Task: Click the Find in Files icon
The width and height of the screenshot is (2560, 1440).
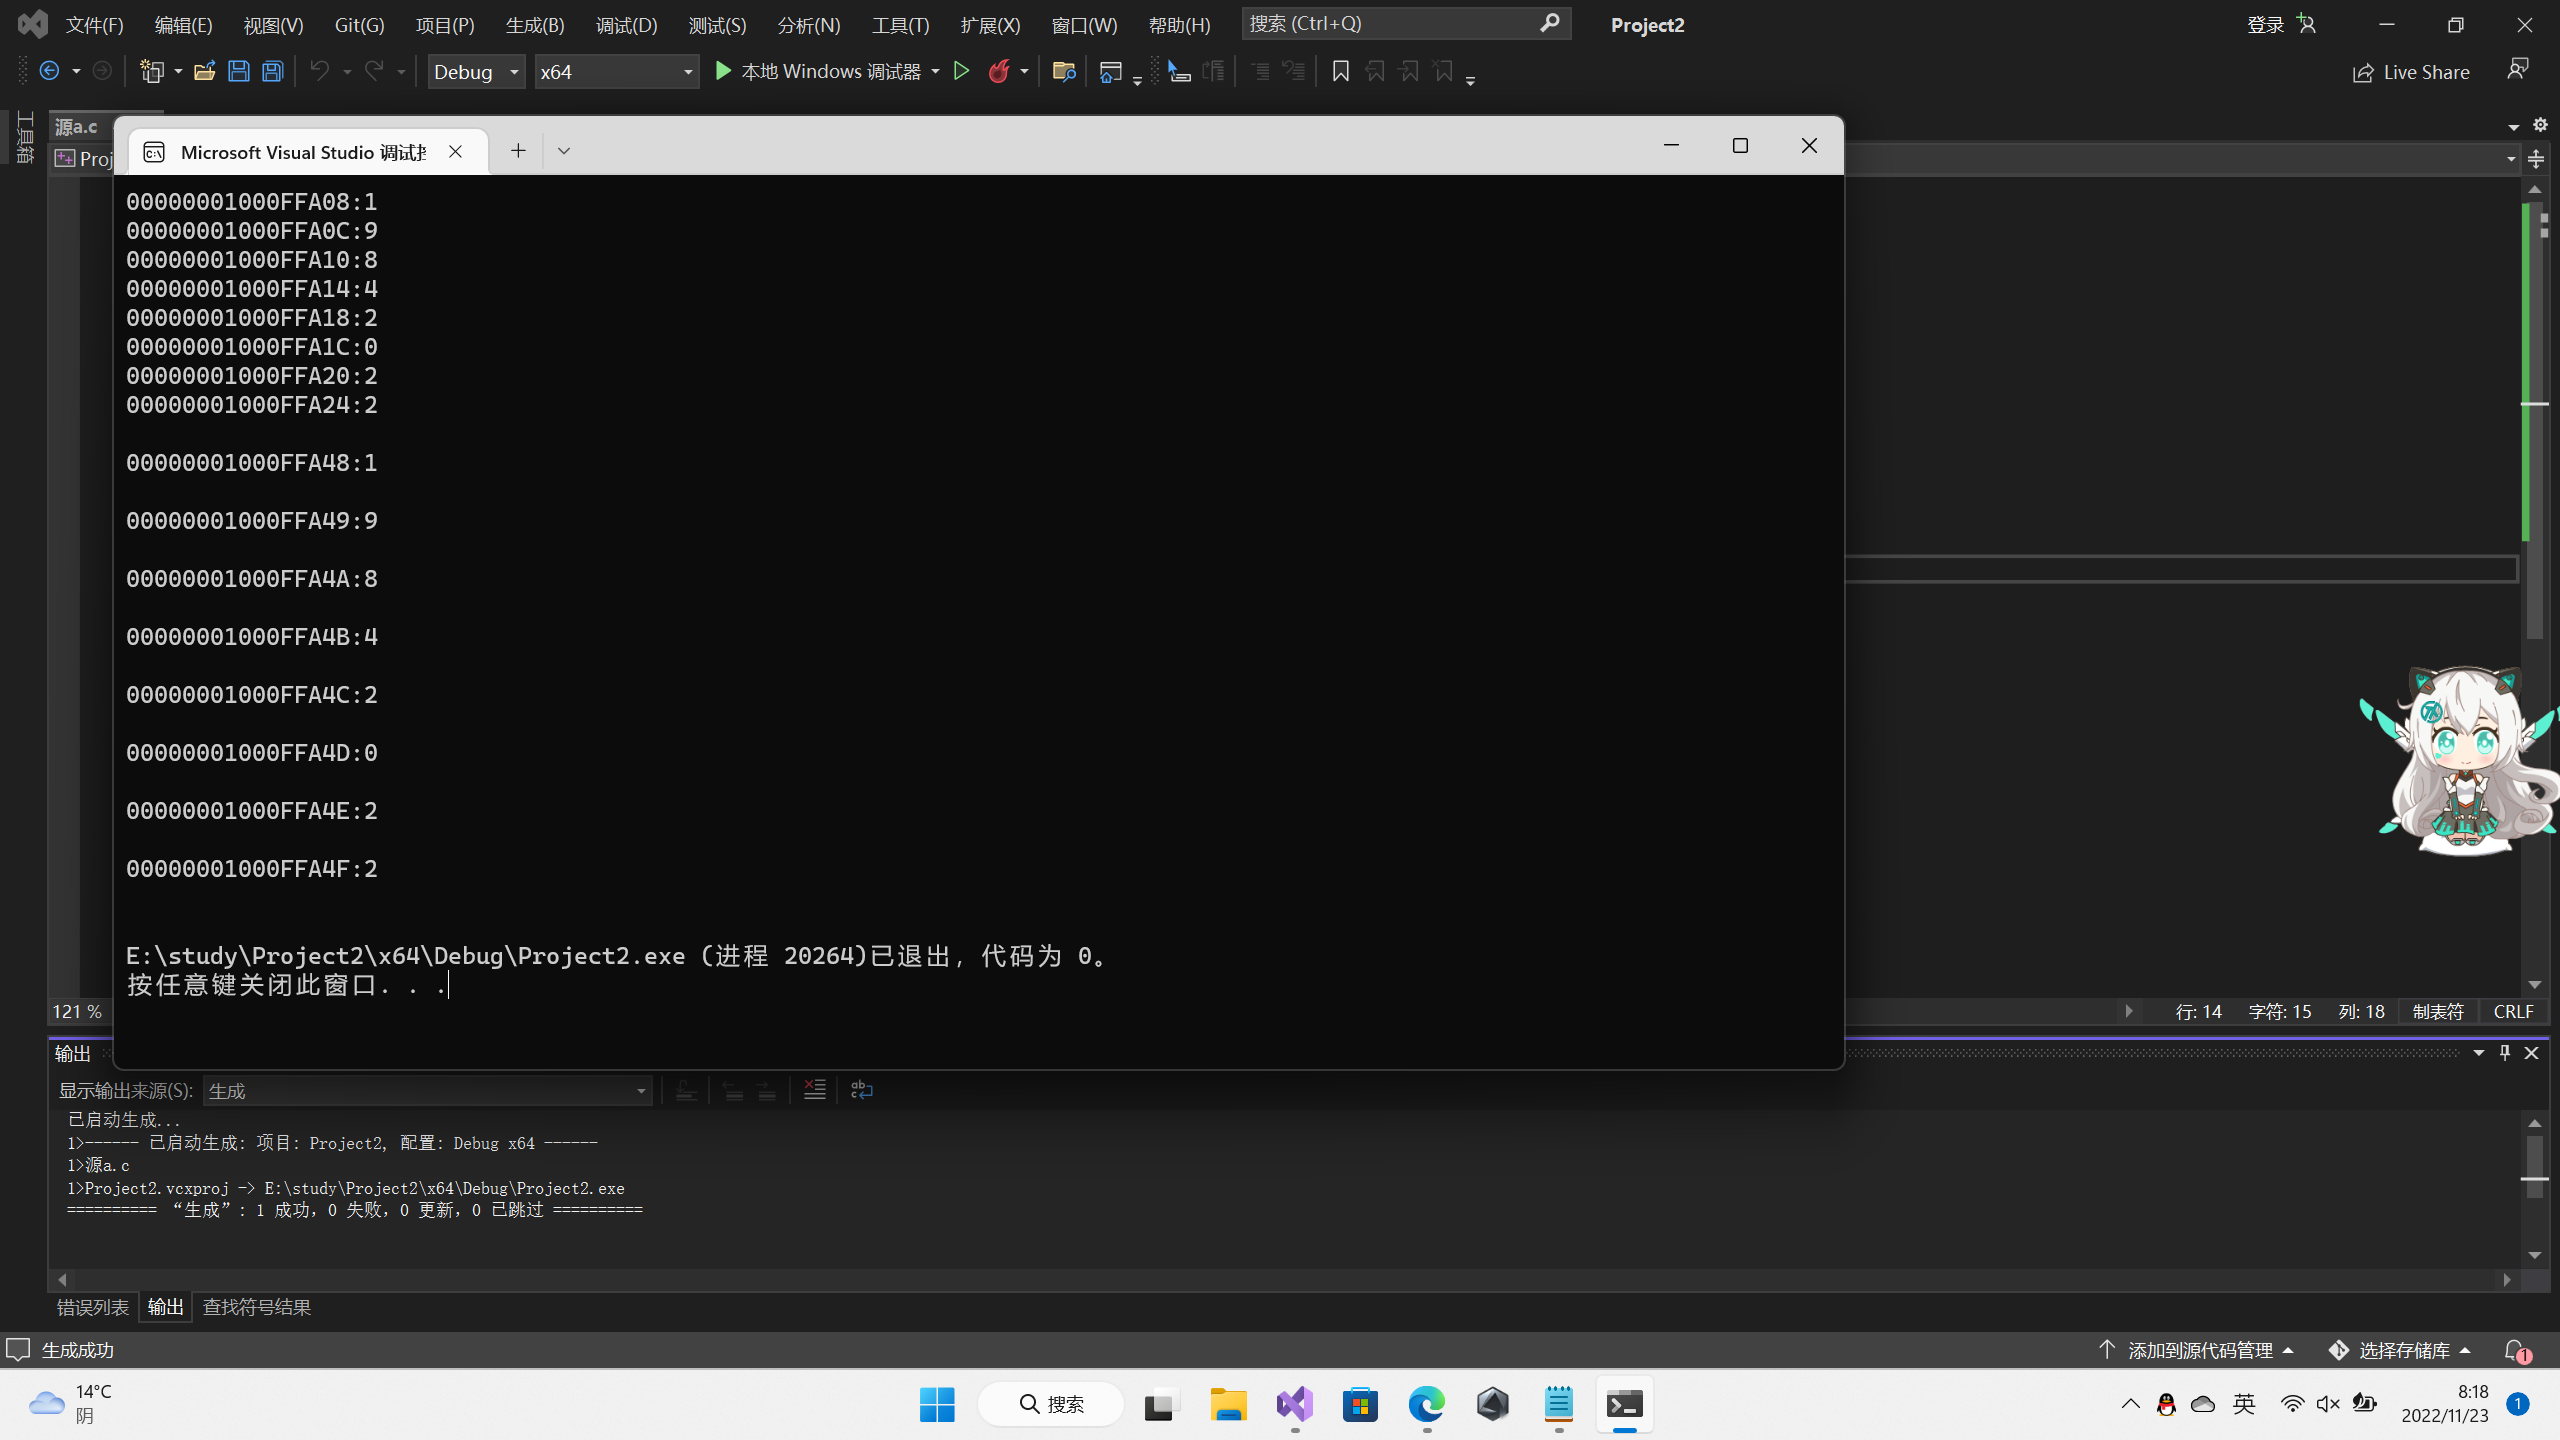Action: 1063,71
